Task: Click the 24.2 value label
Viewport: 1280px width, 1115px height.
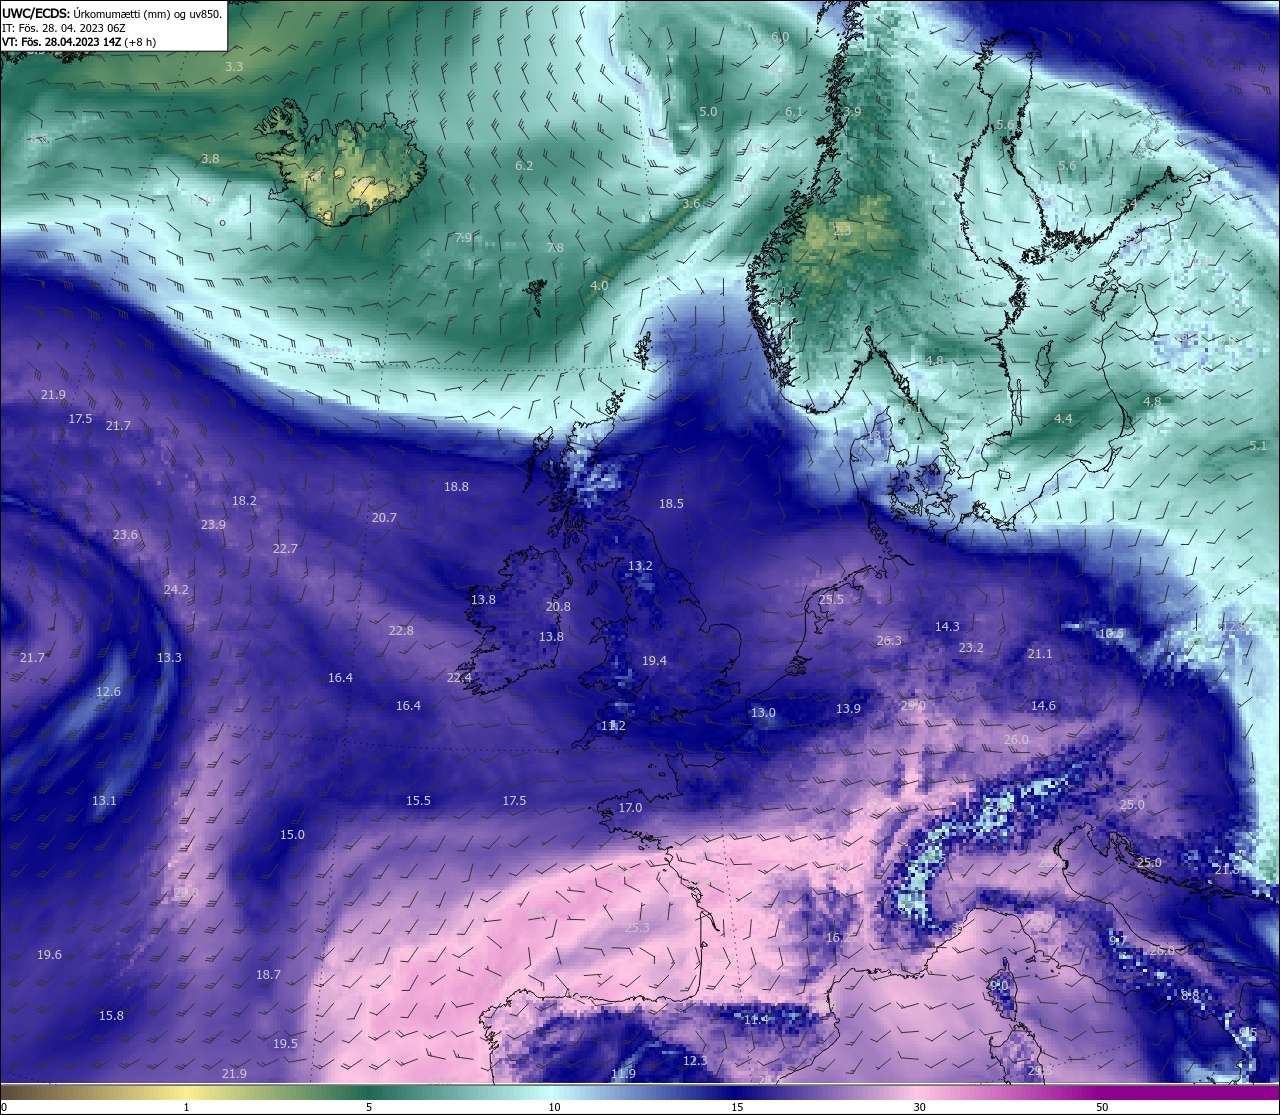Action: [x=176, y=590]
